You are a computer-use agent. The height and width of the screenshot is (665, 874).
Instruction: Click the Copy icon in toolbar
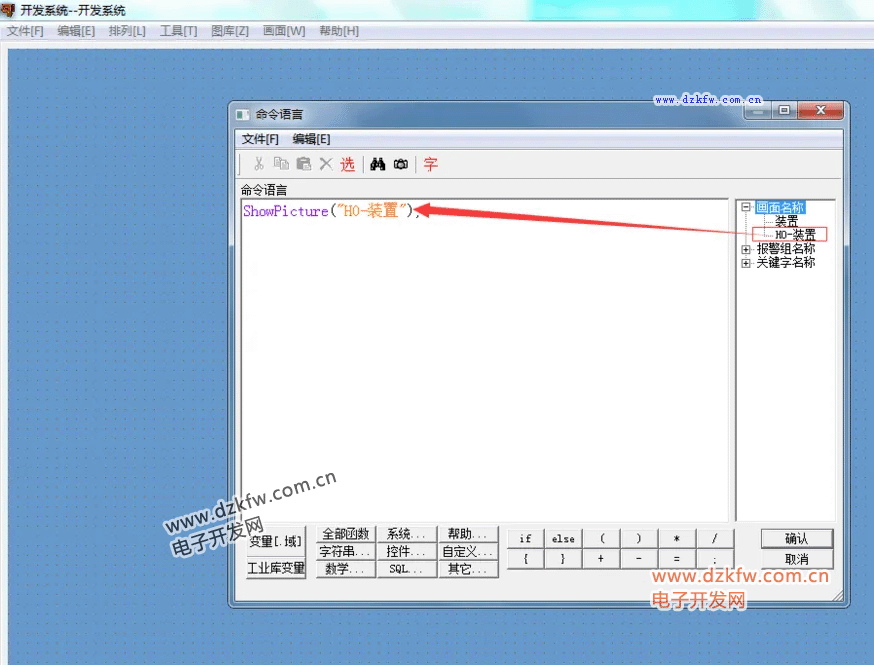tap(281, 164)
